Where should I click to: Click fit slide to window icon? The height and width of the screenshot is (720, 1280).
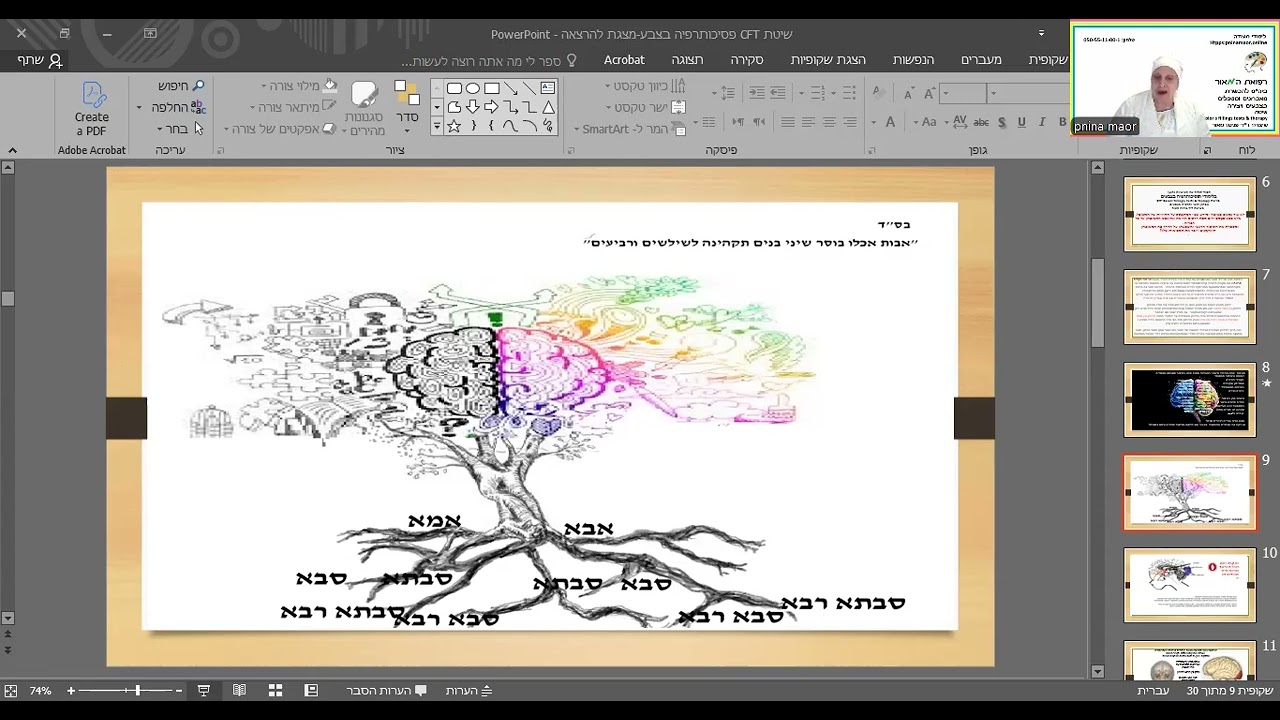(10, 691)
